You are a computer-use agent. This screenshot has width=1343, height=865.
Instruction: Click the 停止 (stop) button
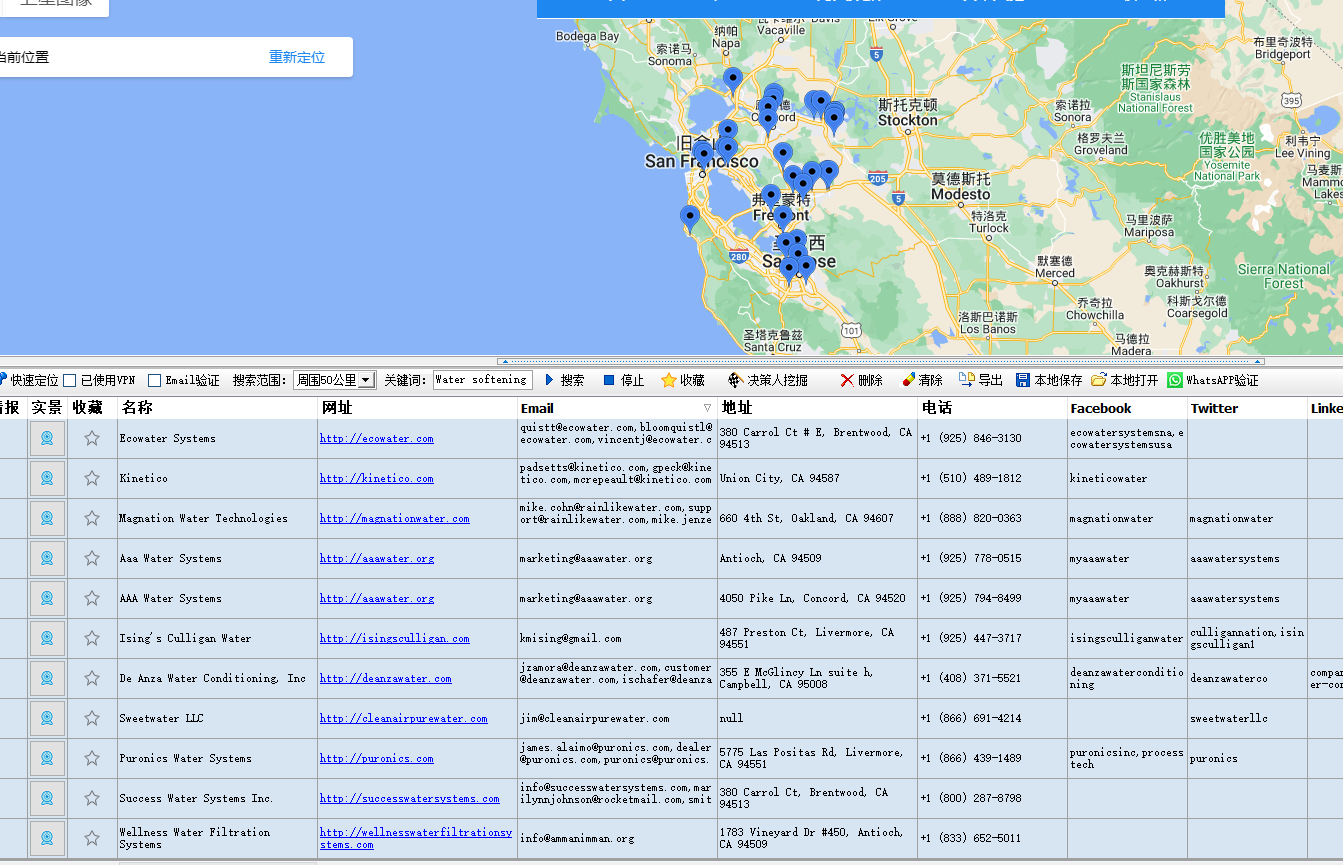[x=624, y=380]
